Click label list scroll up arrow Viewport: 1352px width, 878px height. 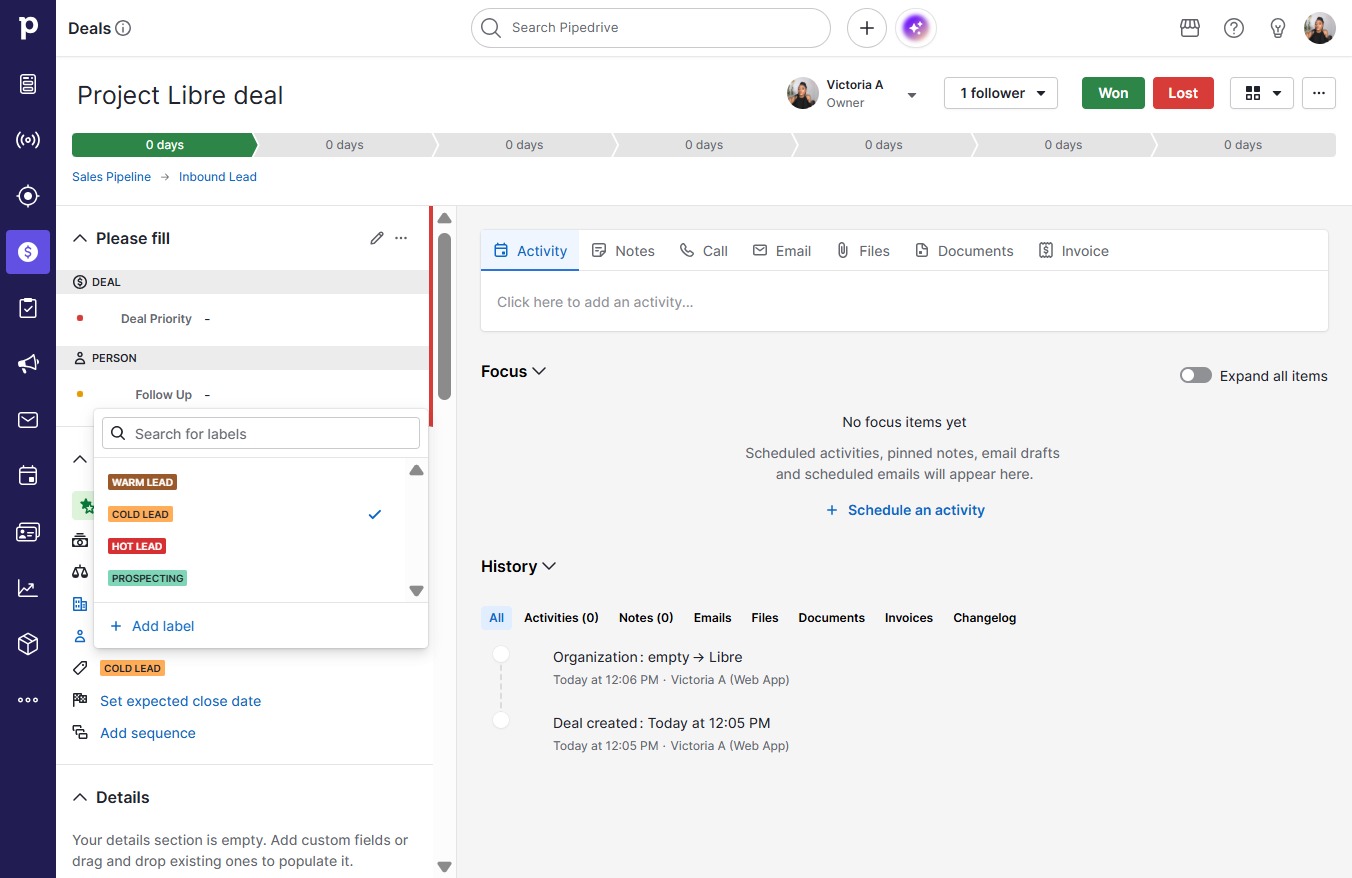click(x=417, y=470)
